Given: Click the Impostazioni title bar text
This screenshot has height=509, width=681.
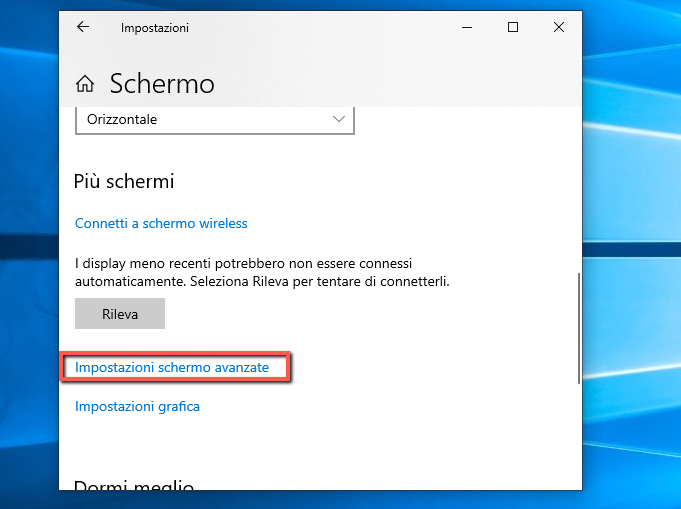Looking at the screenshot, I should (154, 28).
